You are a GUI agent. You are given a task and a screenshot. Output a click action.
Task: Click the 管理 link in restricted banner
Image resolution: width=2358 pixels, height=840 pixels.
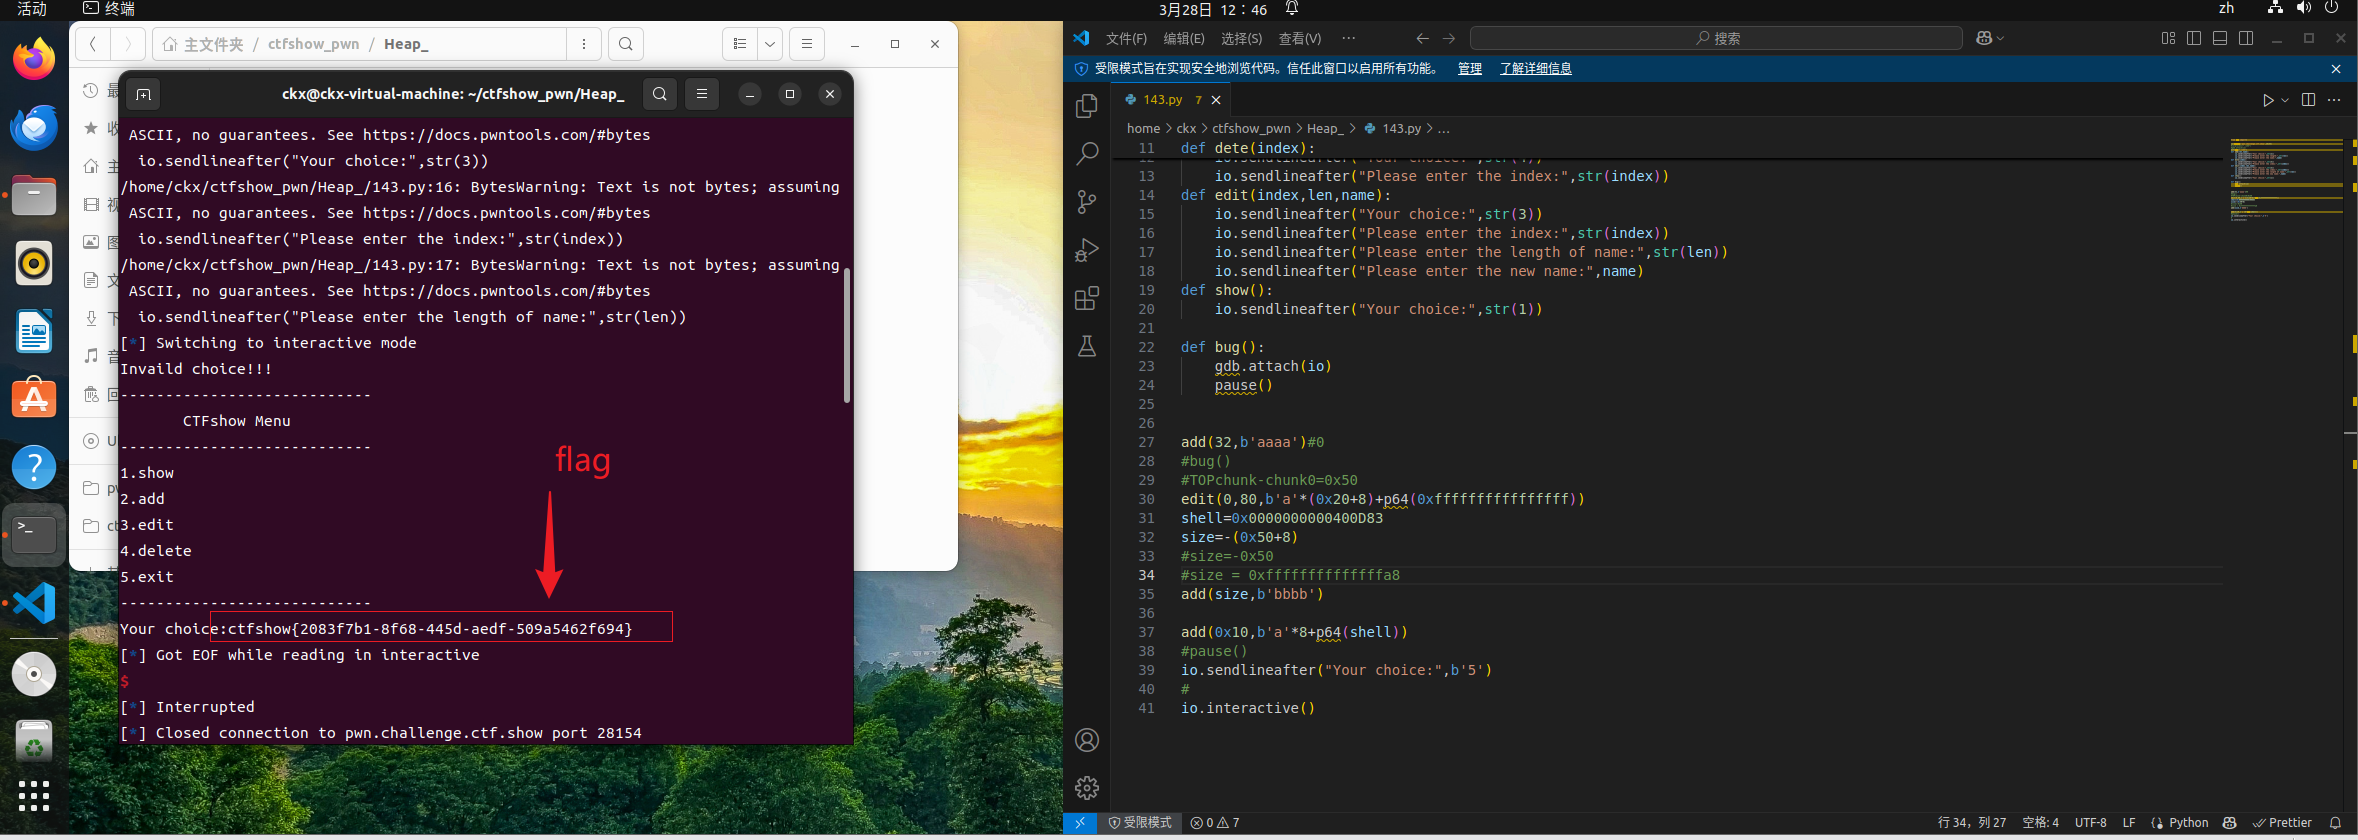[1470, 68]
